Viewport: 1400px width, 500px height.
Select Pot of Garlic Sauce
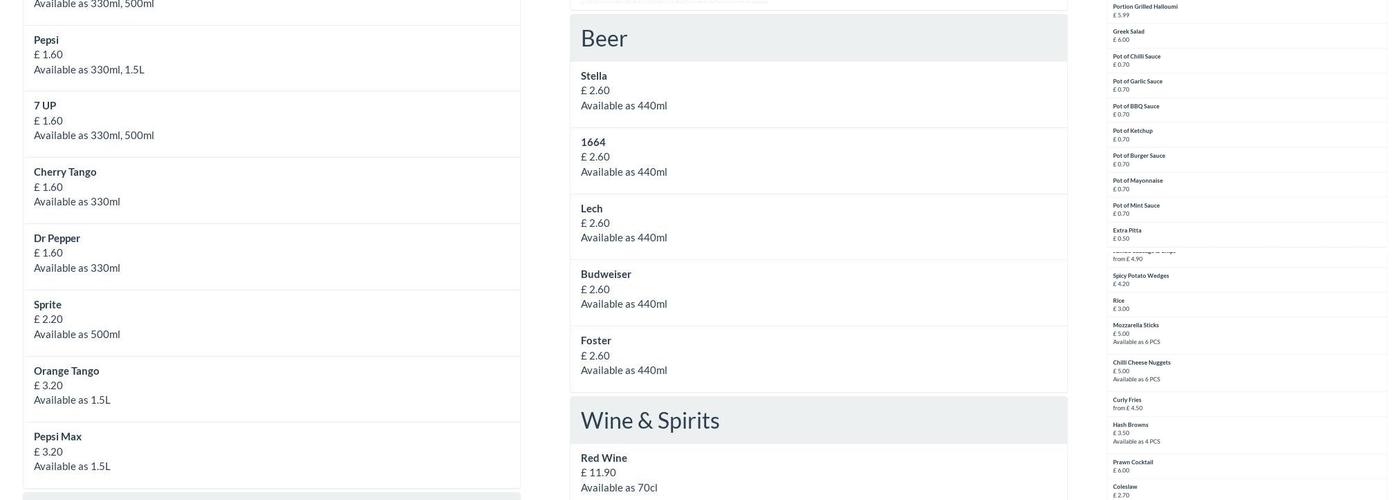click(1138, 81)
